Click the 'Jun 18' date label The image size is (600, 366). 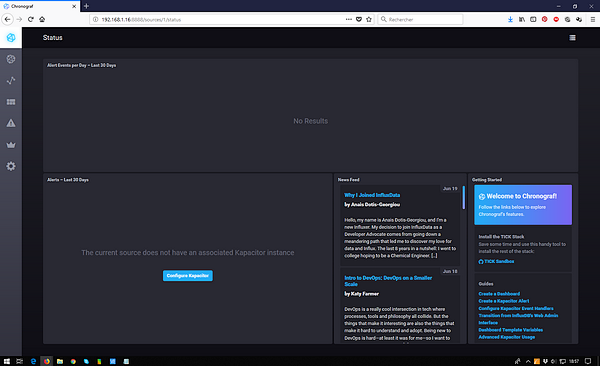[450, 271]
